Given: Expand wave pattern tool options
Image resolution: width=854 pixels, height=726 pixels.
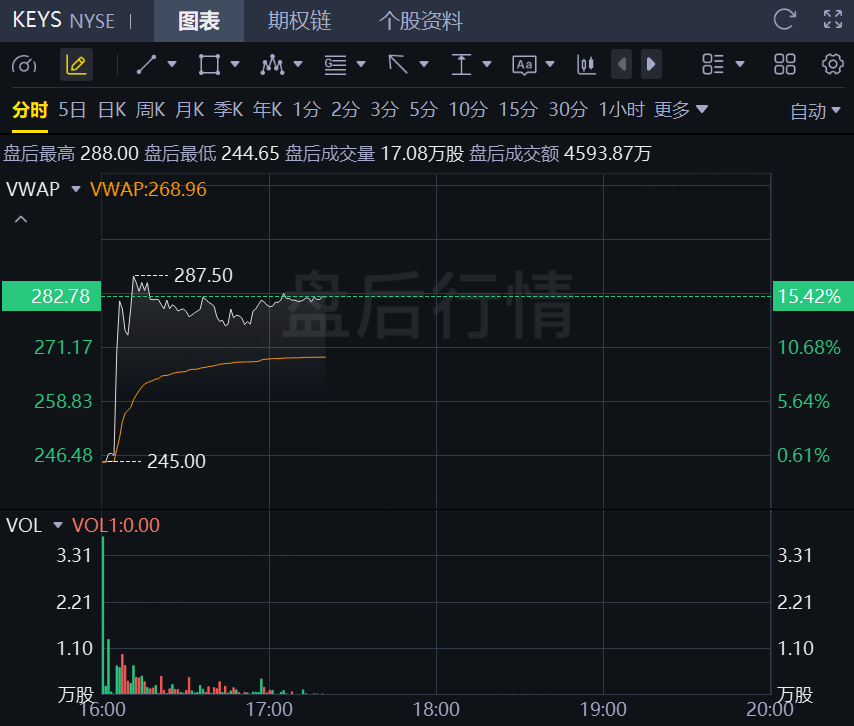Looking at the screenshot, I should click(298, 64).
